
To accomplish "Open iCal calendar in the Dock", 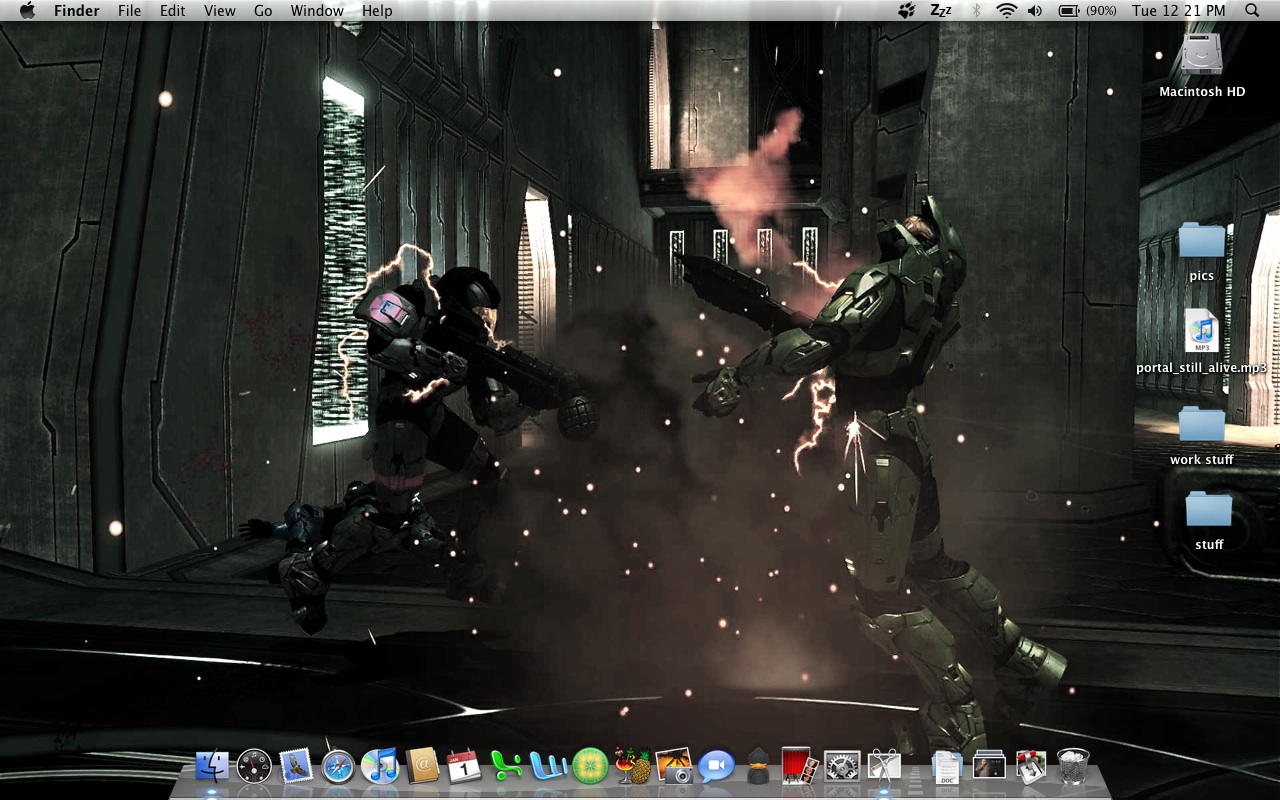I will [464, 767].
